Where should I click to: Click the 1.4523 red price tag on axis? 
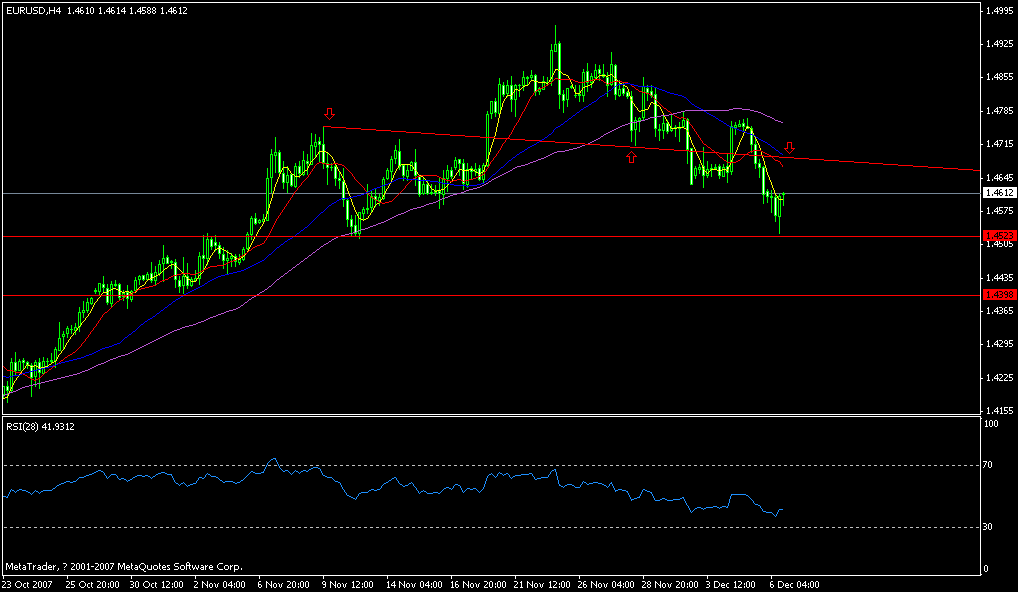pos(998,236)
